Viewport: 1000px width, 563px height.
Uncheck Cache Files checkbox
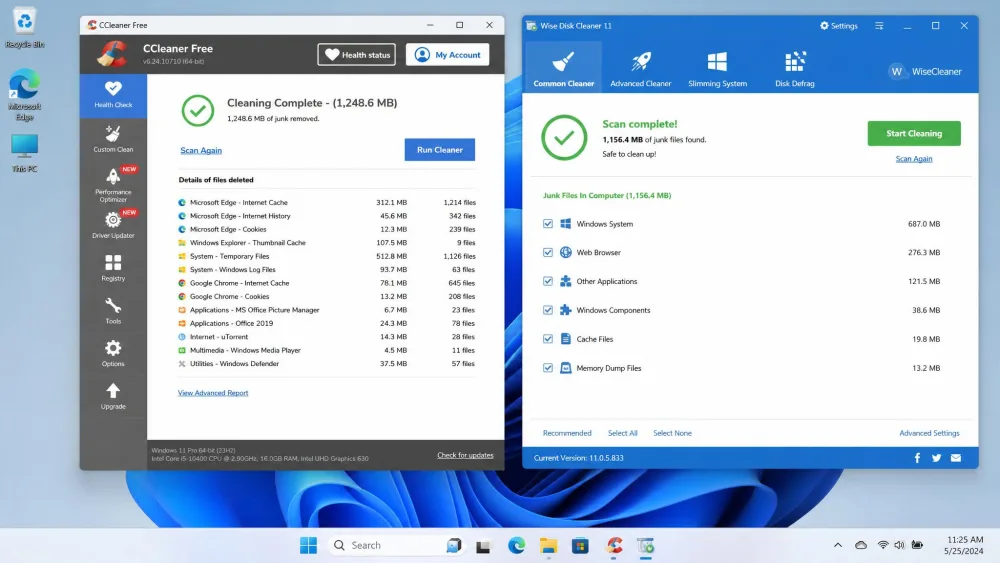(548, 339)
